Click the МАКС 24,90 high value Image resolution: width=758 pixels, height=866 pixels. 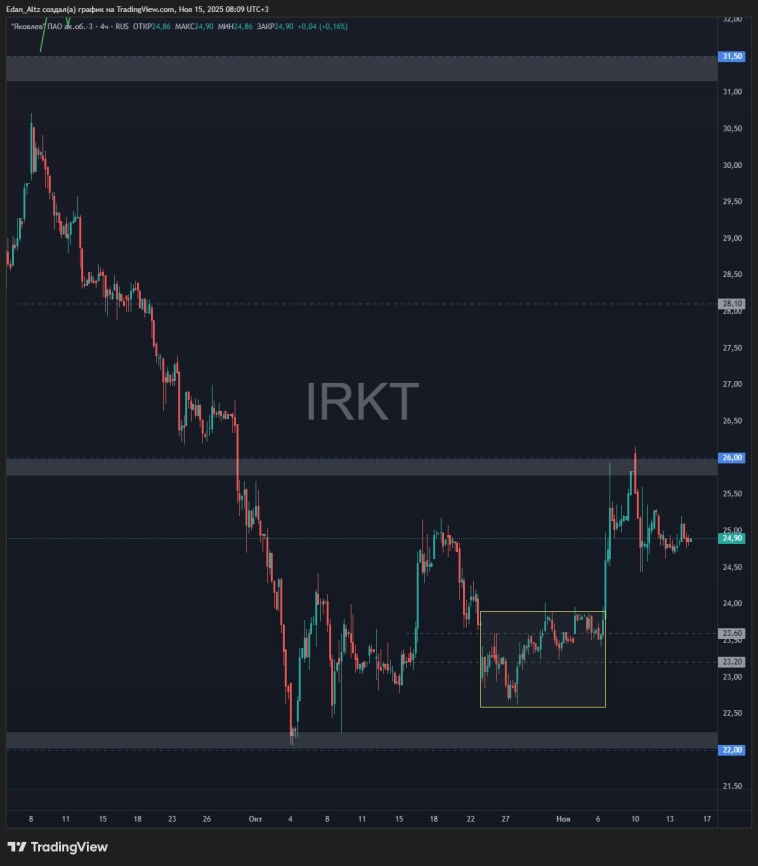coord(194,27)
